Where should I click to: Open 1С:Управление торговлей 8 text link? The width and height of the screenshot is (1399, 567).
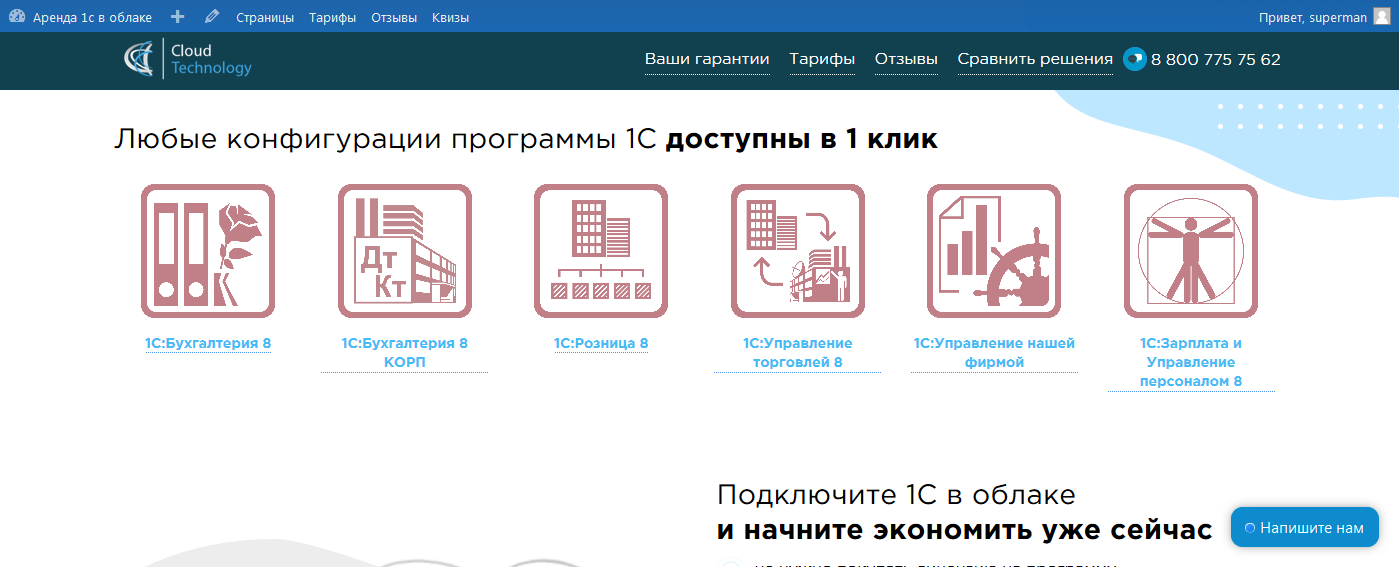pos(797,353)
